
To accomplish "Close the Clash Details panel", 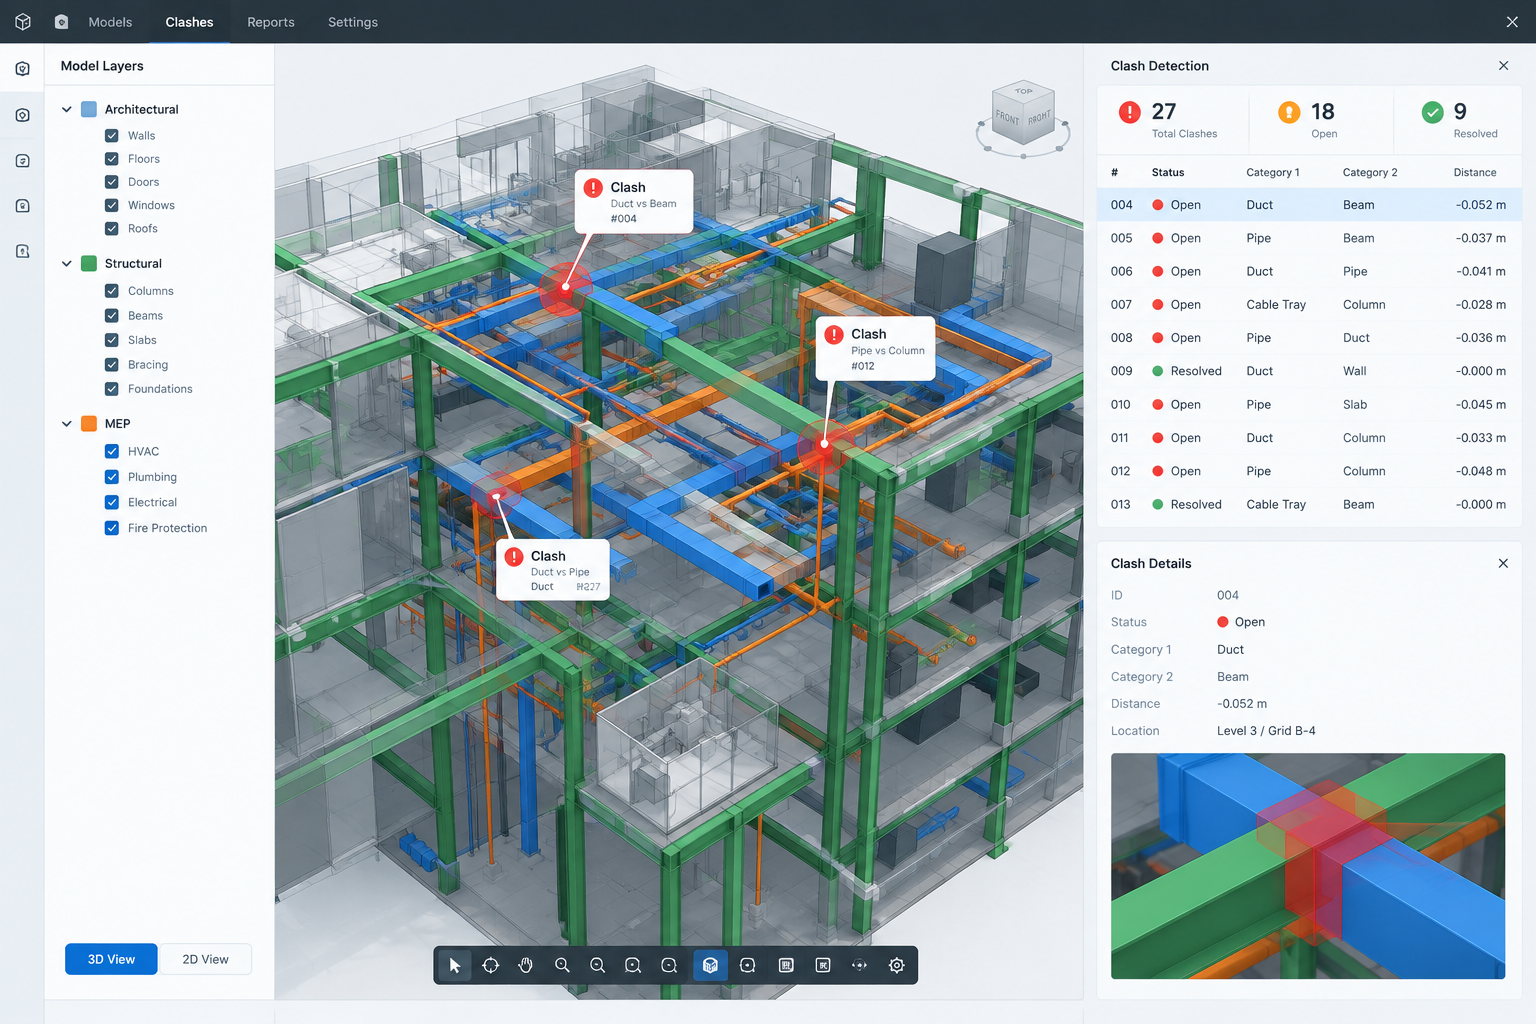I will [1503, 564].
